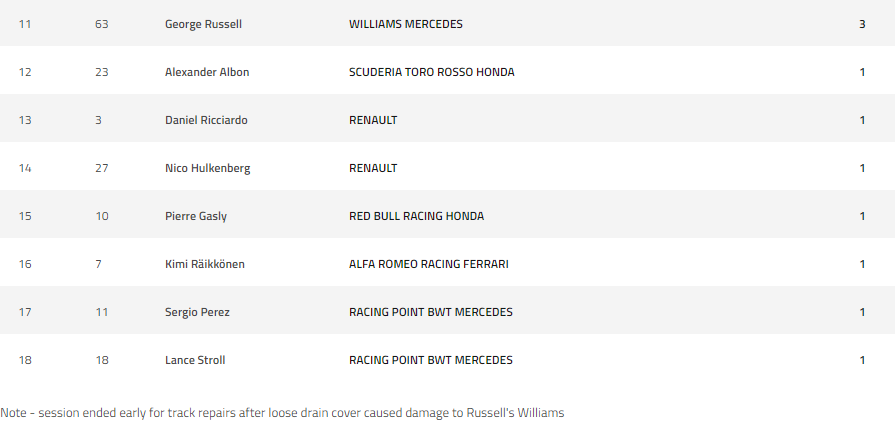This screenshot has width=895, height=432.
Task: Click RACING POINT BWT MERCEDES in Stroll's row
Action: [x=430, y=360]
